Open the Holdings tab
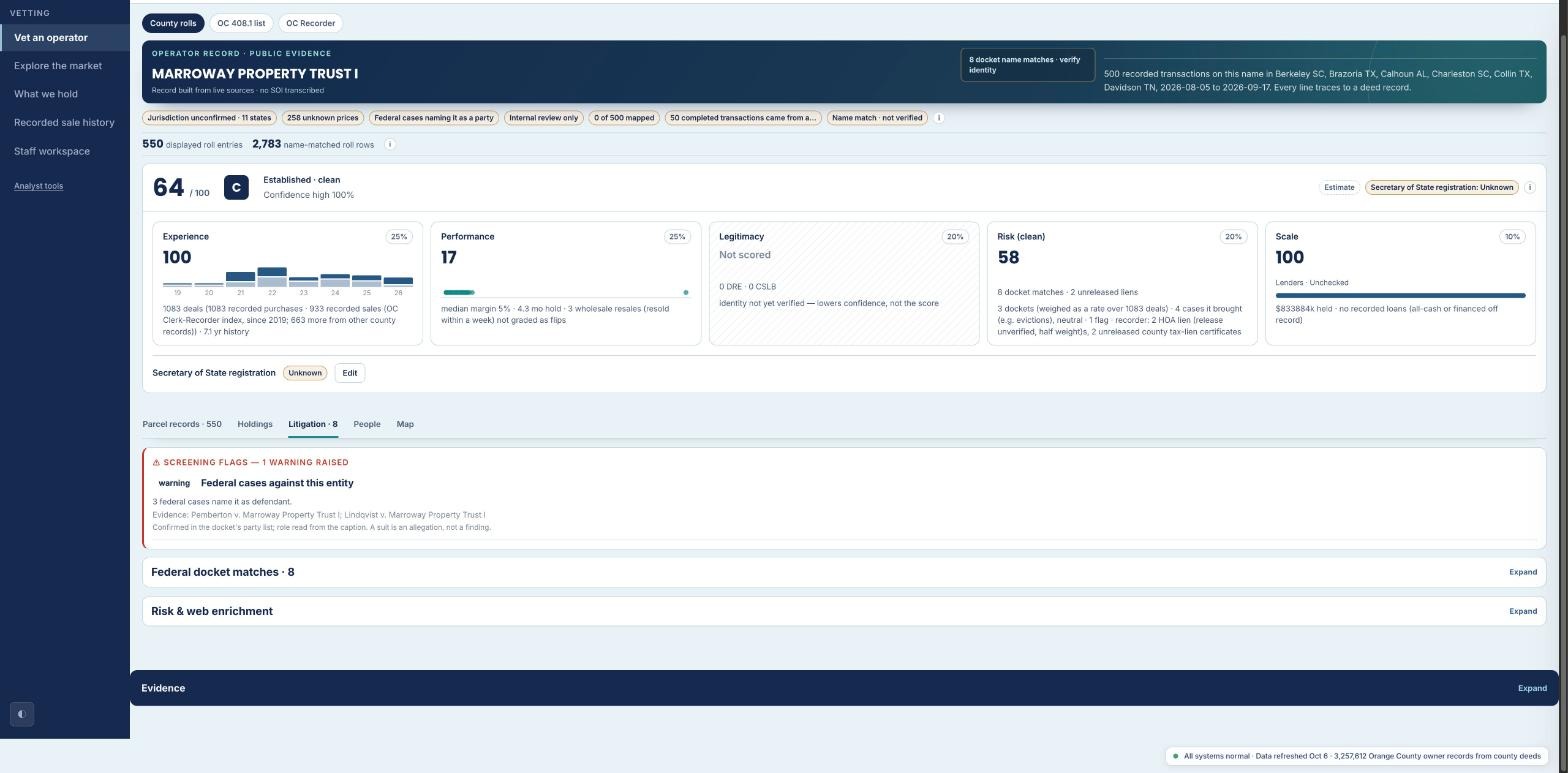 [x=255, y=424]
